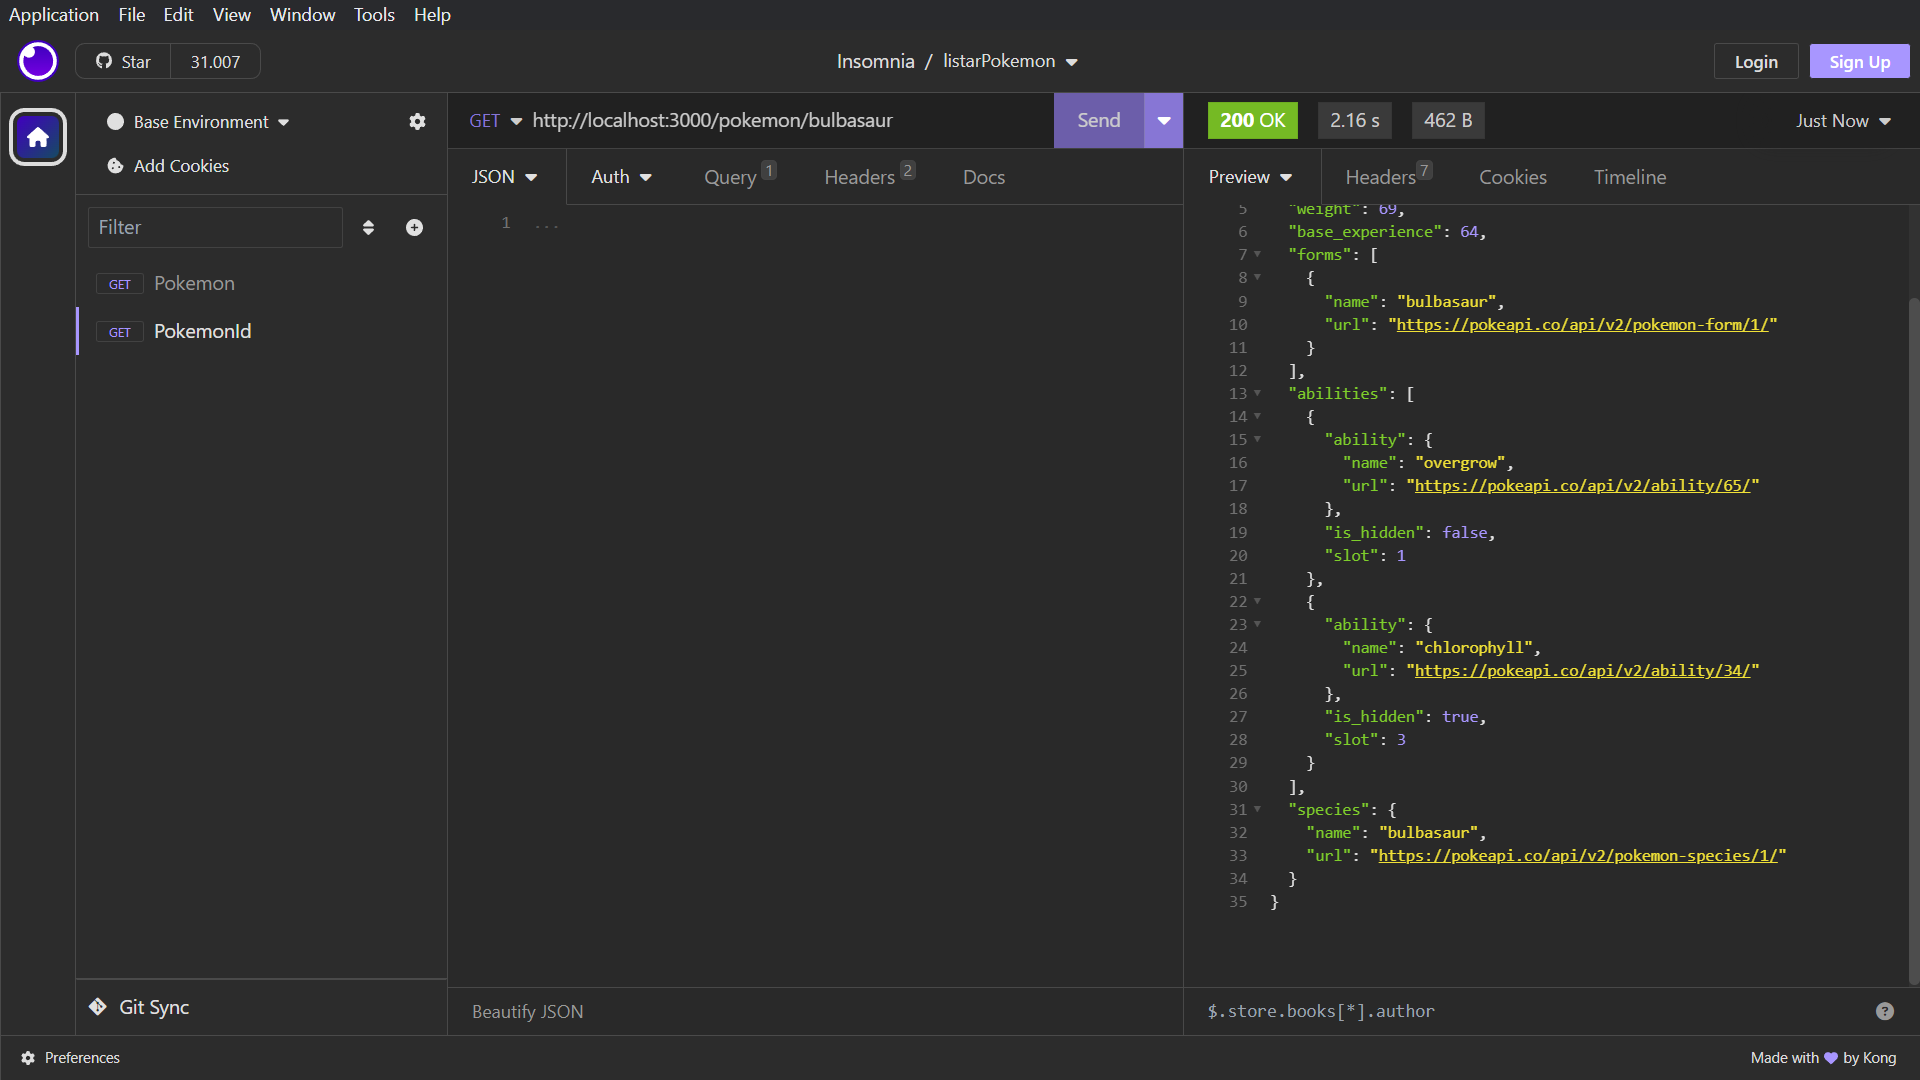The width and height of the screenshot is (1920, 1080).
Task: Click the JSONPath help question-mark icon
Action: 1886,1011
